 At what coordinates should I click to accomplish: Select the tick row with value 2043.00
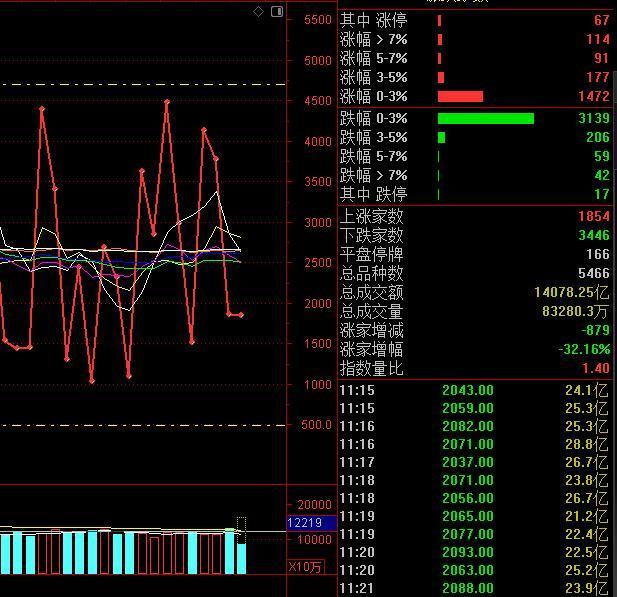474,390
